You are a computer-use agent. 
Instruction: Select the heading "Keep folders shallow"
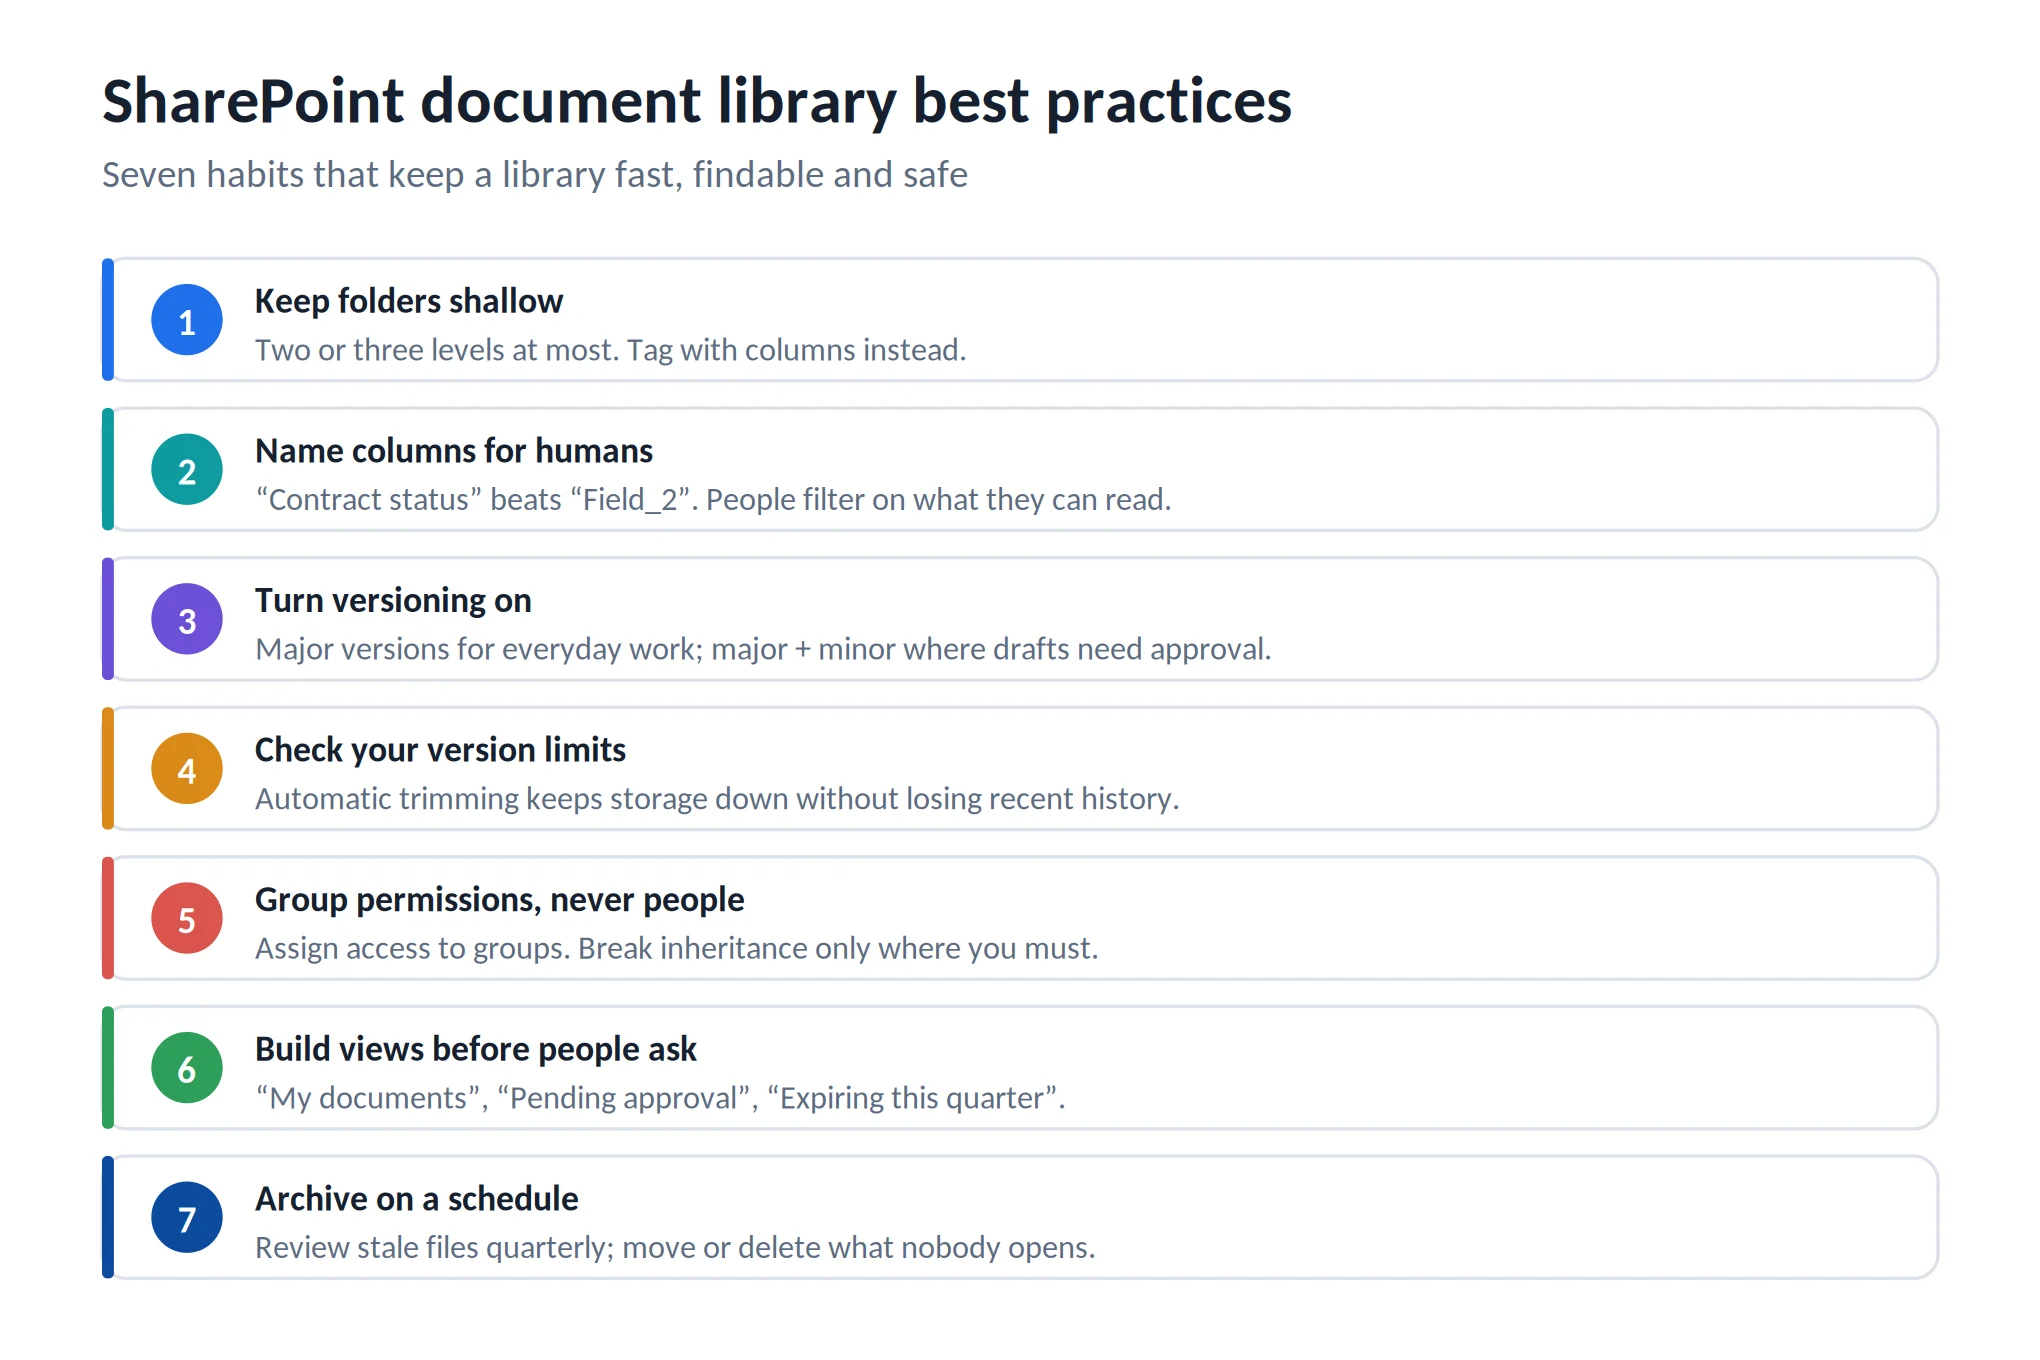(409, 301)
